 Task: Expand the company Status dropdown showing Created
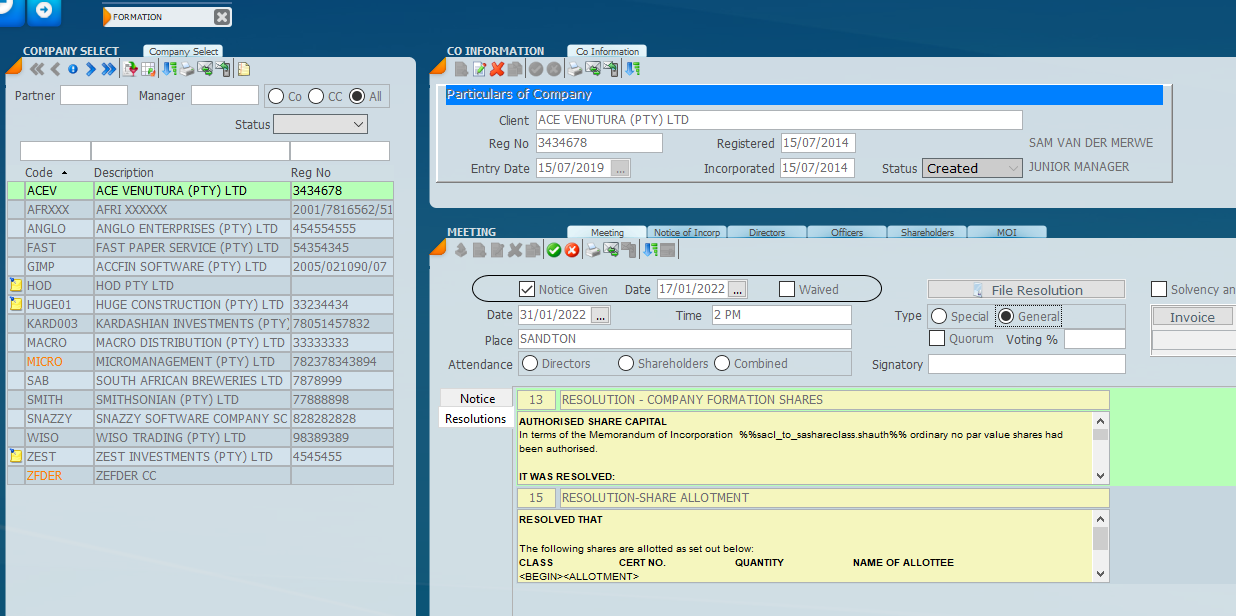pos(971,168)
